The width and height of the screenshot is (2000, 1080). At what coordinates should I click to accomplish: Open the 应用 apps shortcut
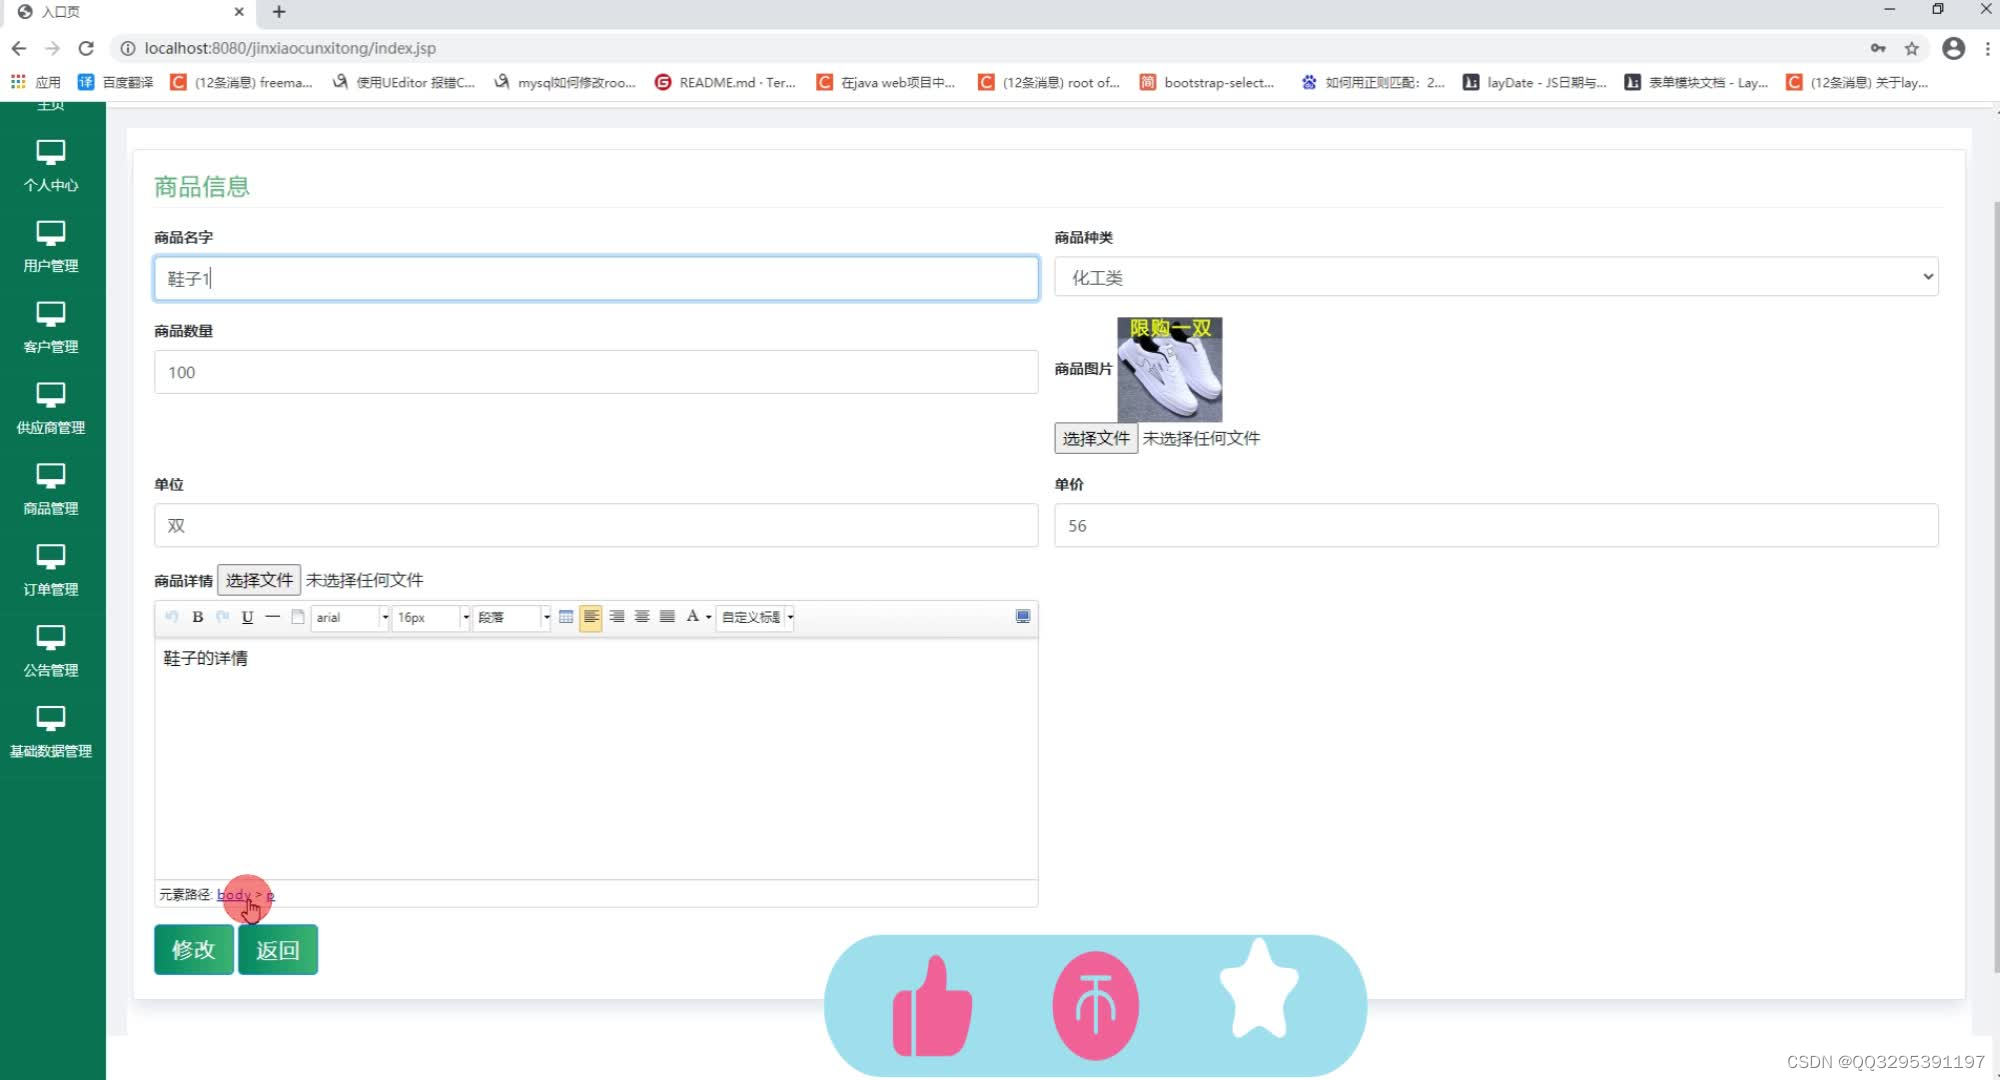click(x=36, y=82)
